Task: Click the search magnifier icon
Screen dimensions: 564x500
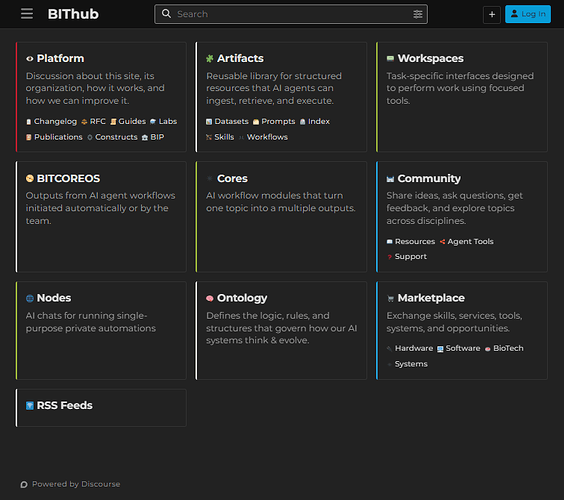Action: point(166,14)
